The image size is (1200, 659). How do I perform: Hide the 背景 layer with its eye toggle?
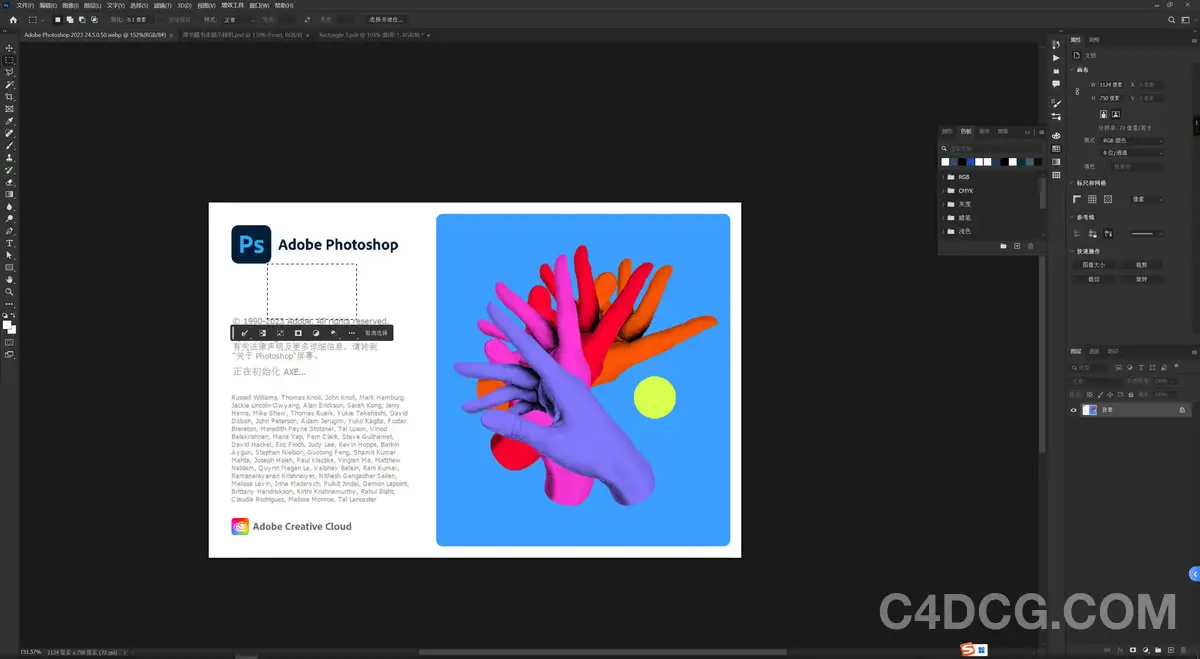pos(1072,410)
